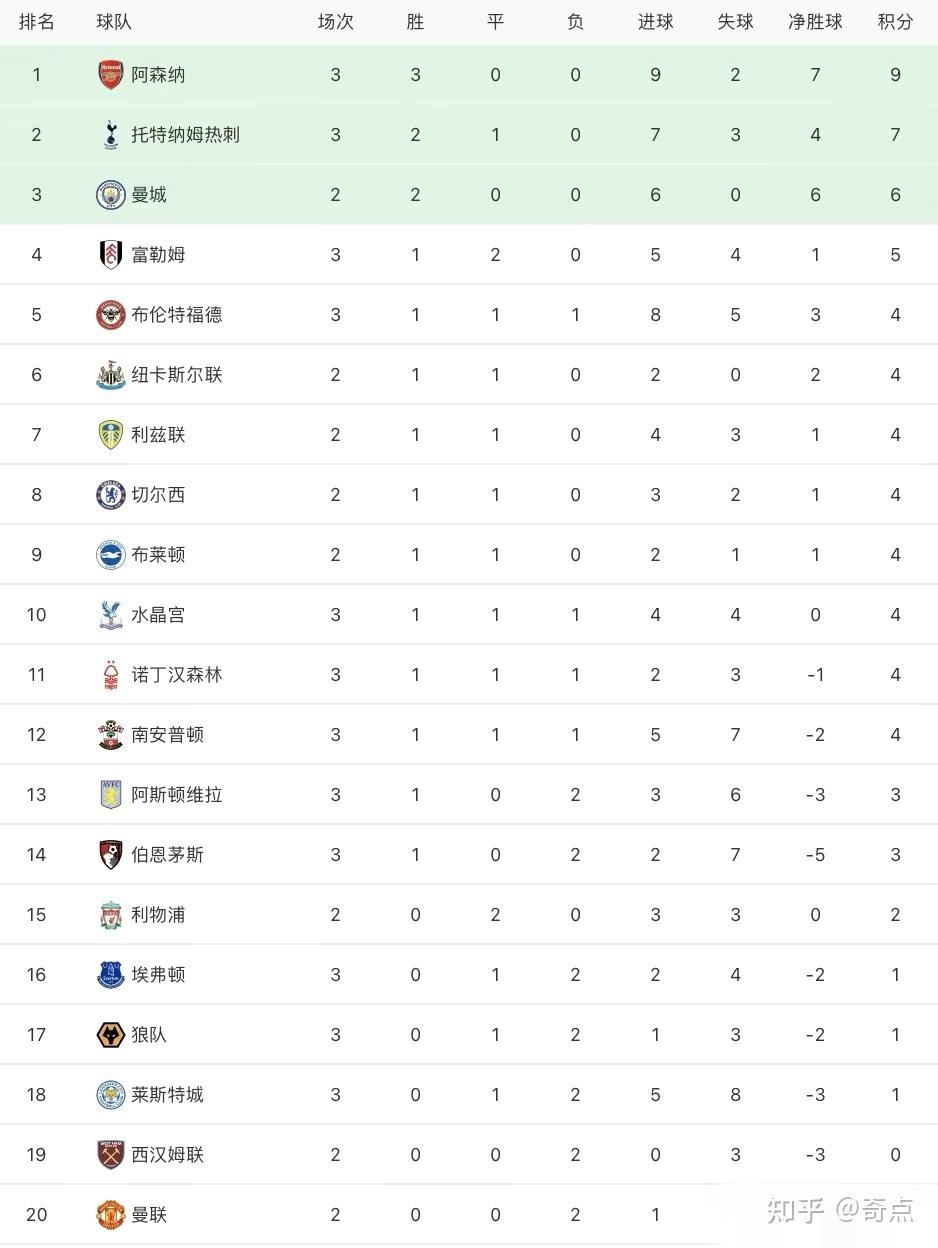Click the West Ham United crest

[x=110, y=1155]
